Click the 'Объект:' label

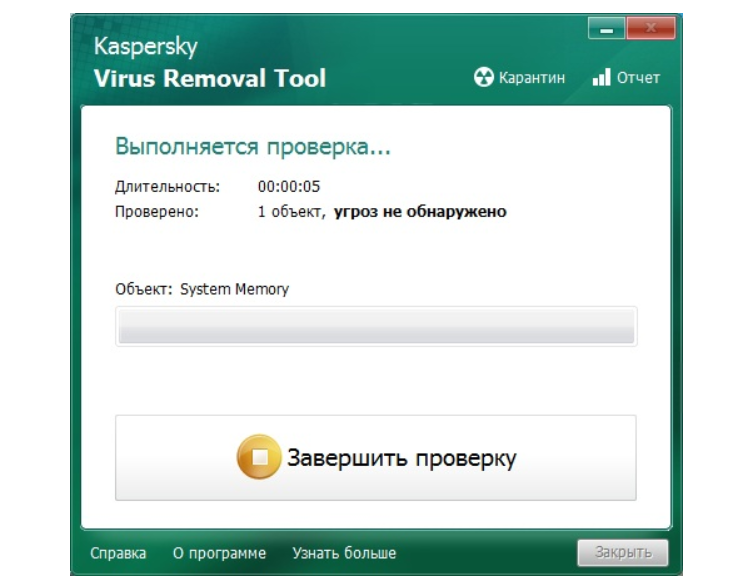[144, 289]
